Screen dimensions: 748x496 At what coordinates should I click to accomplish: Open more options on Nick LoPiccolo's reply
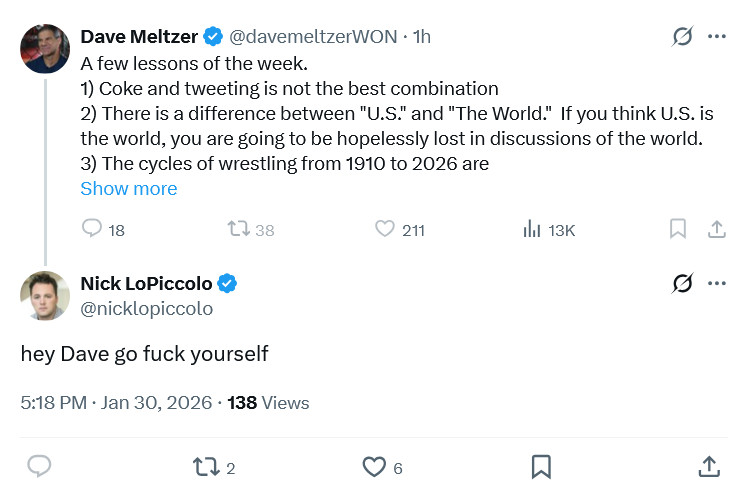click(716, 284)
